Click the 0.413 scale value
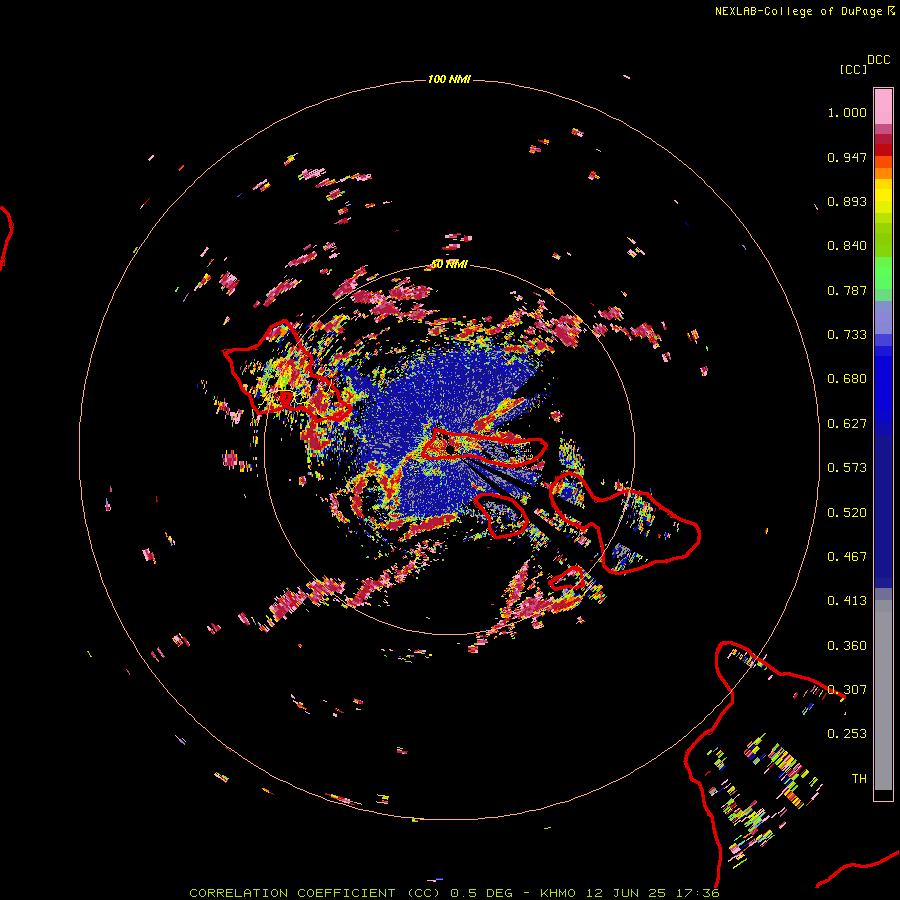Viewport: 900px width, 900px height. 847,601
